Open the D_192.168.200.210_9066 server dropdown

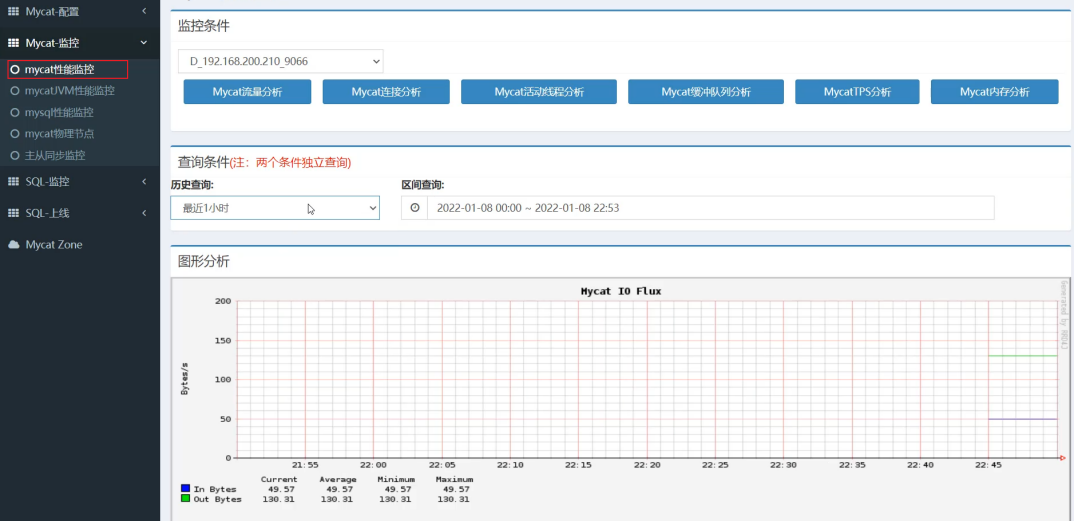(281, 61)
